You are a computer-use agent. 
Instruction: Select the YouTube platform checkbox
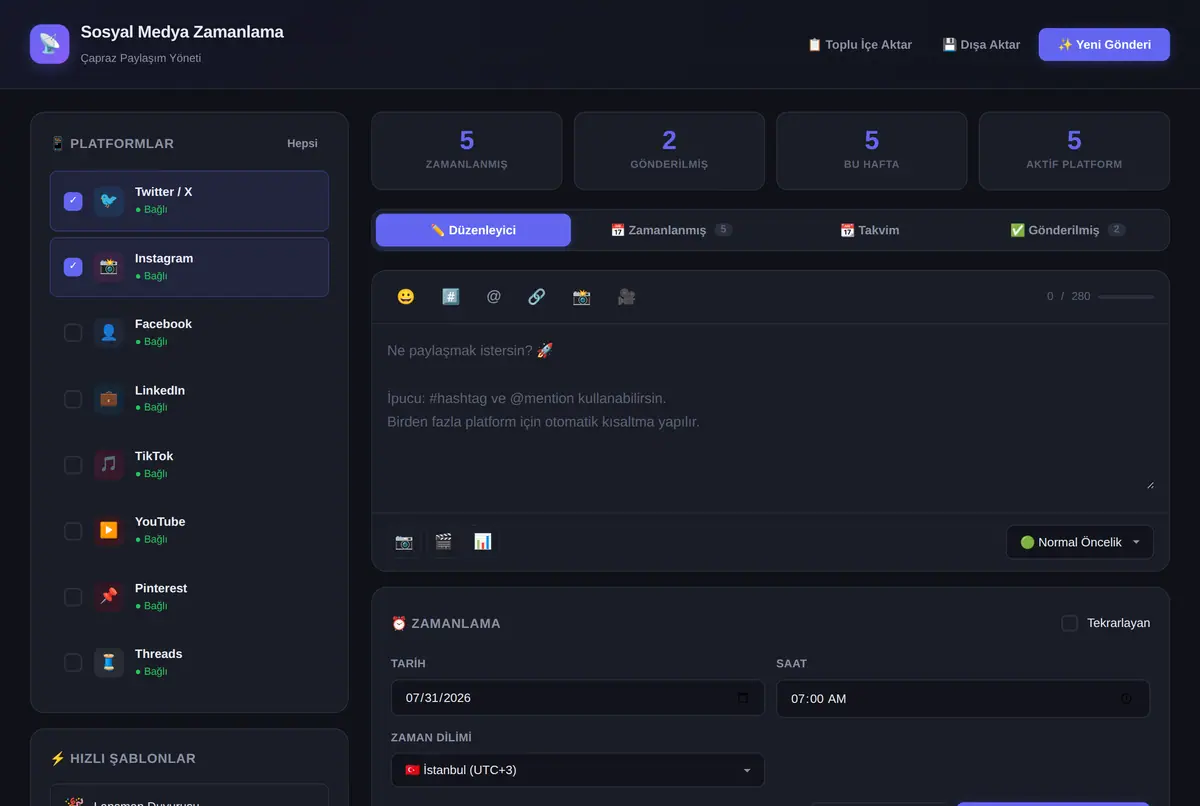pos(73,531)
